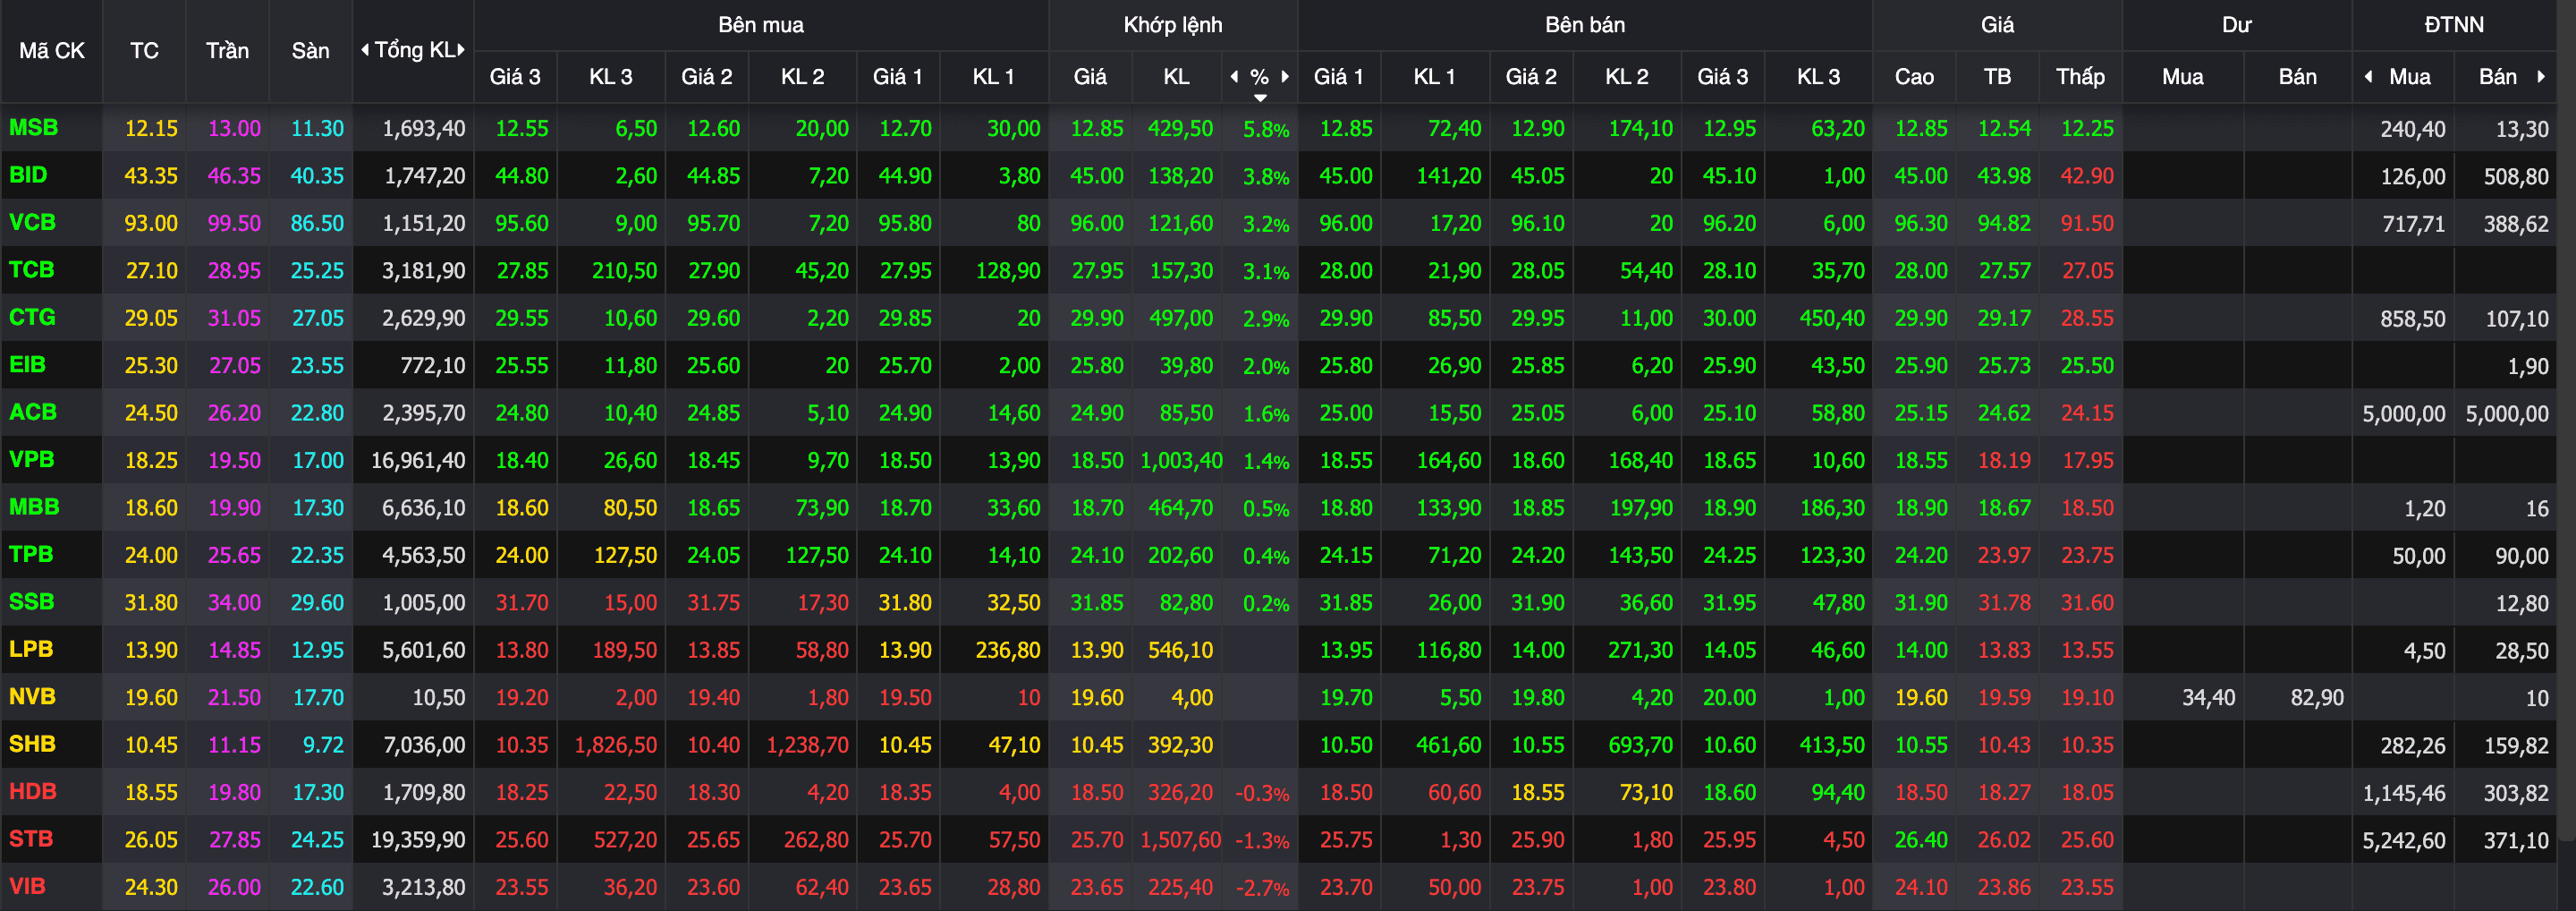Open the MBB stock symbol
Image resolution: width=2576 pixels, height=911 pixels.
pos(34,507)
